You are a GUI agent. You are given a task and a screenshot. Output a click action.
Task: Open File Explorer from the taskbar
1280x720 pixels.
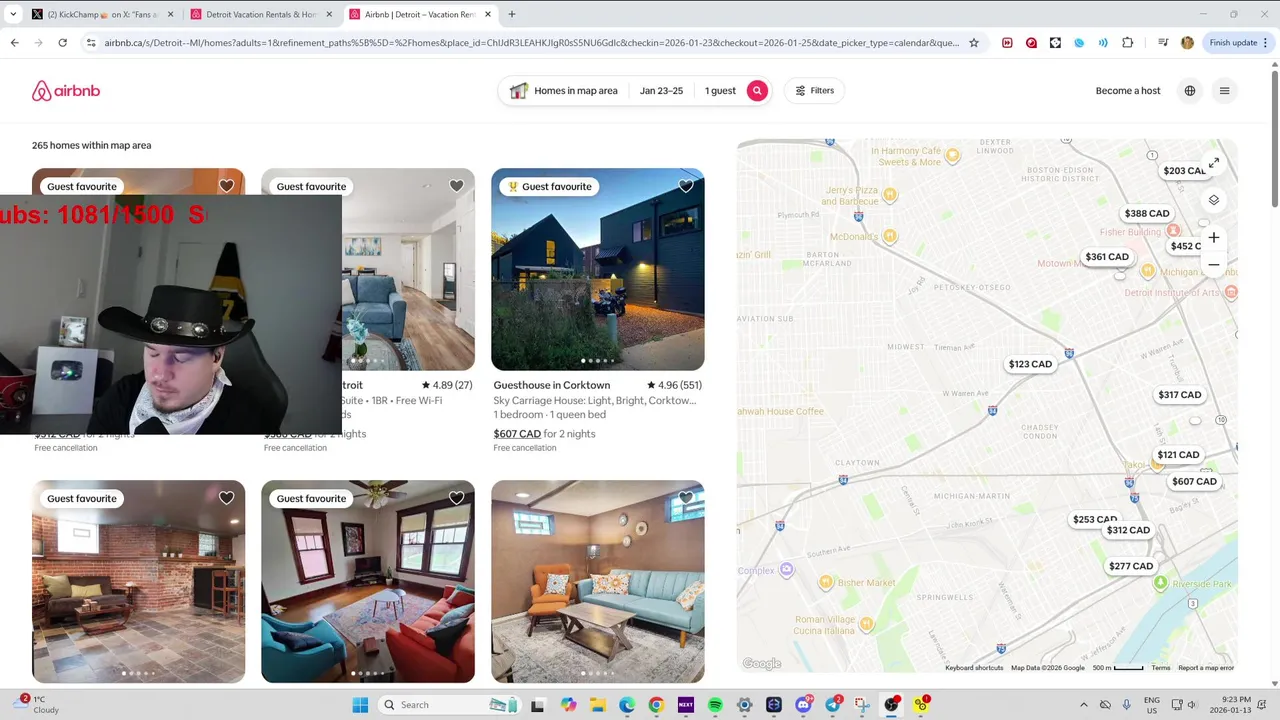[598, 705]
